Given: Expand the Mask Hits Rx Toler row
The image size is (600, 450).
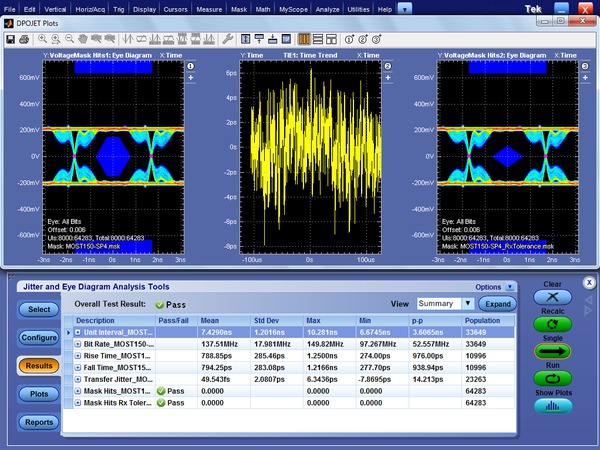Looking at the screenshot, I should tap(78, 403).
